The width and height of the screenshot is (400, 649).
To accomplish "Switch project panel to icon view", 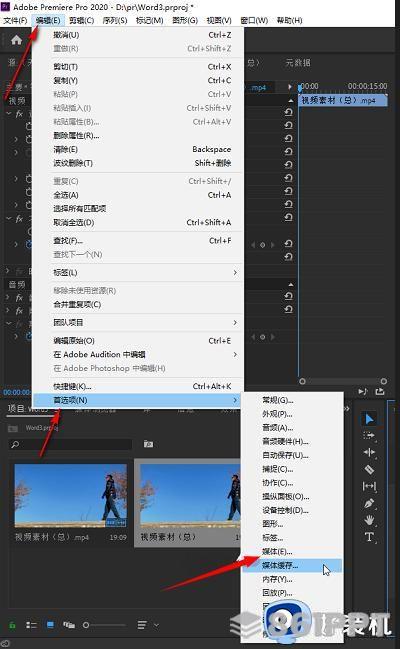I will tap(50, 625).
